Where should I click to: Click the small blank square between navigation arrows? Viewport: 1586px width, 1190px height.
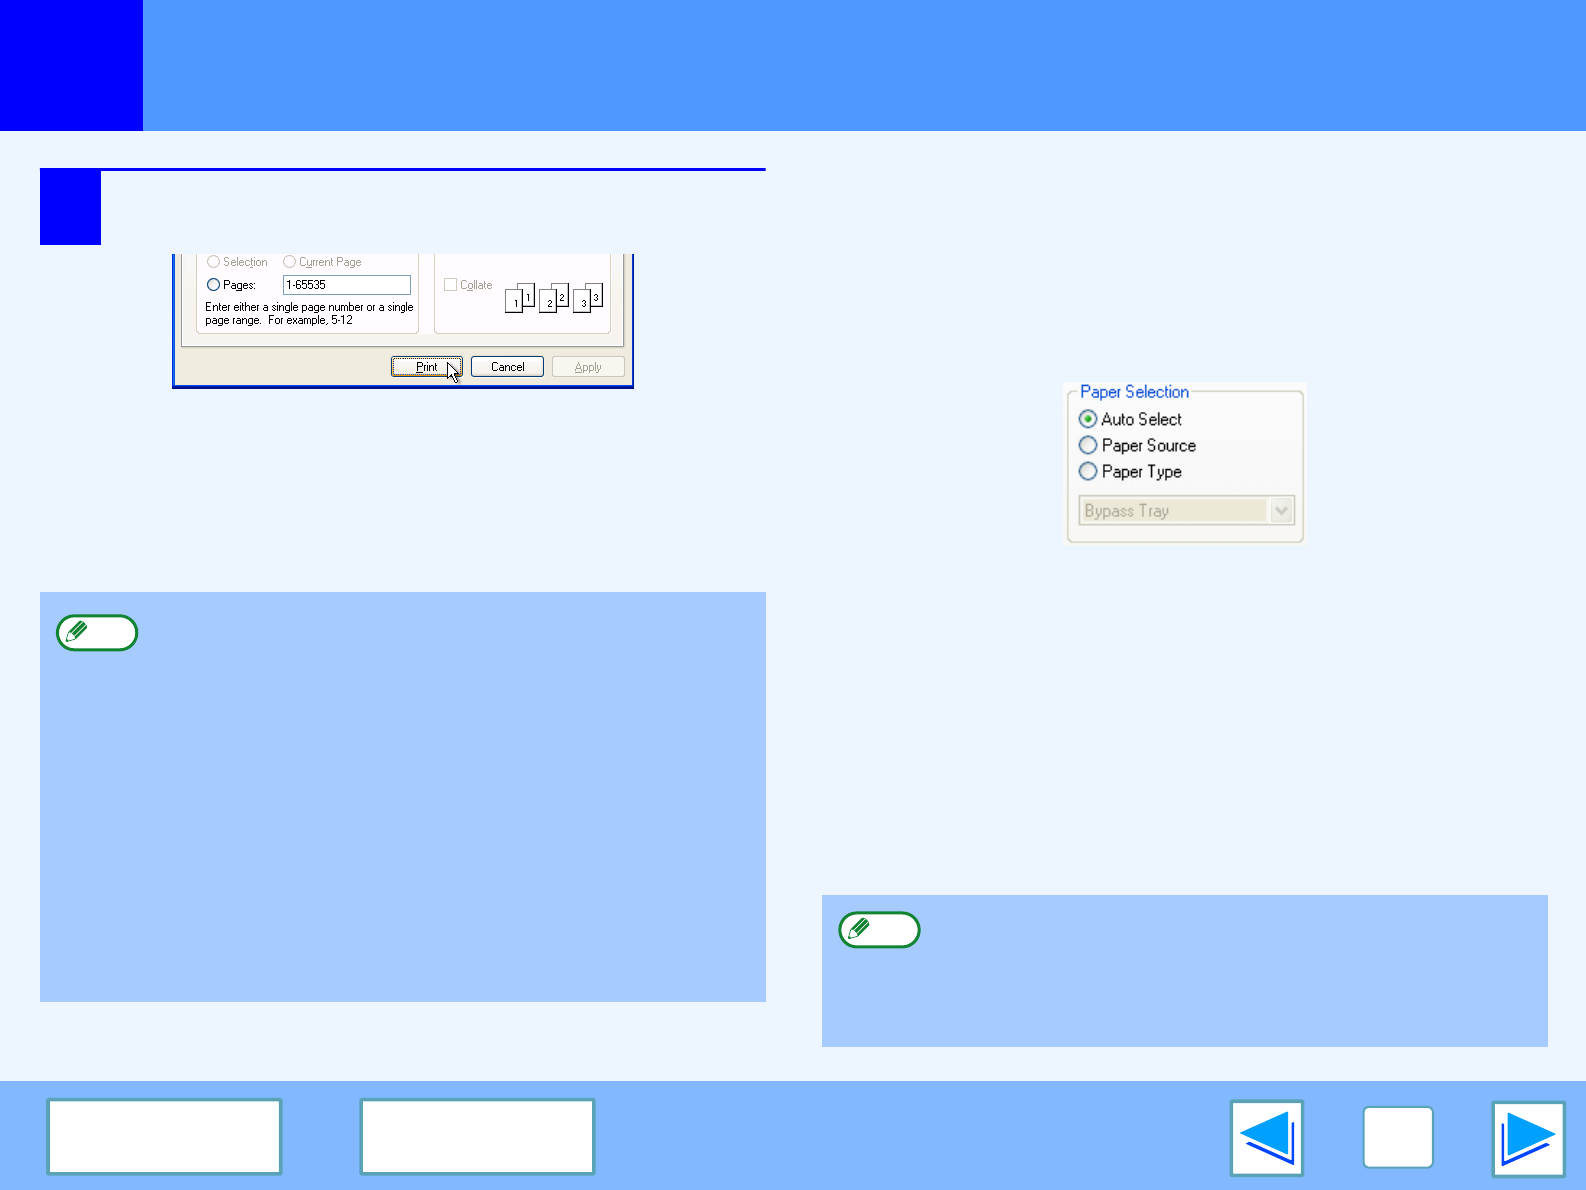tap(1397, 1137)
